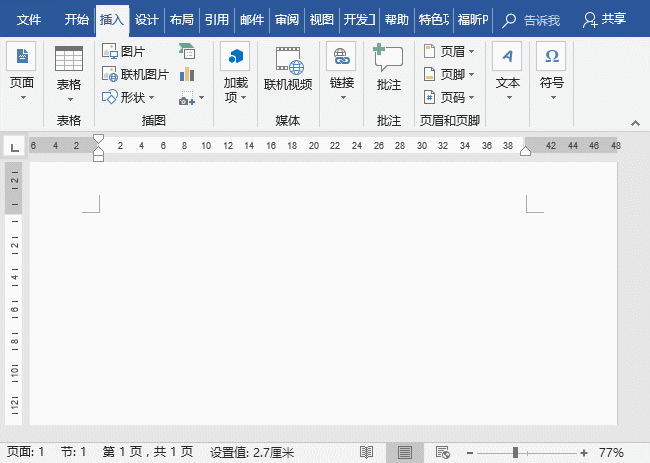650x463 pixels.
Task: Click the 链接 link icon
Action: click(x=341, y=56)
